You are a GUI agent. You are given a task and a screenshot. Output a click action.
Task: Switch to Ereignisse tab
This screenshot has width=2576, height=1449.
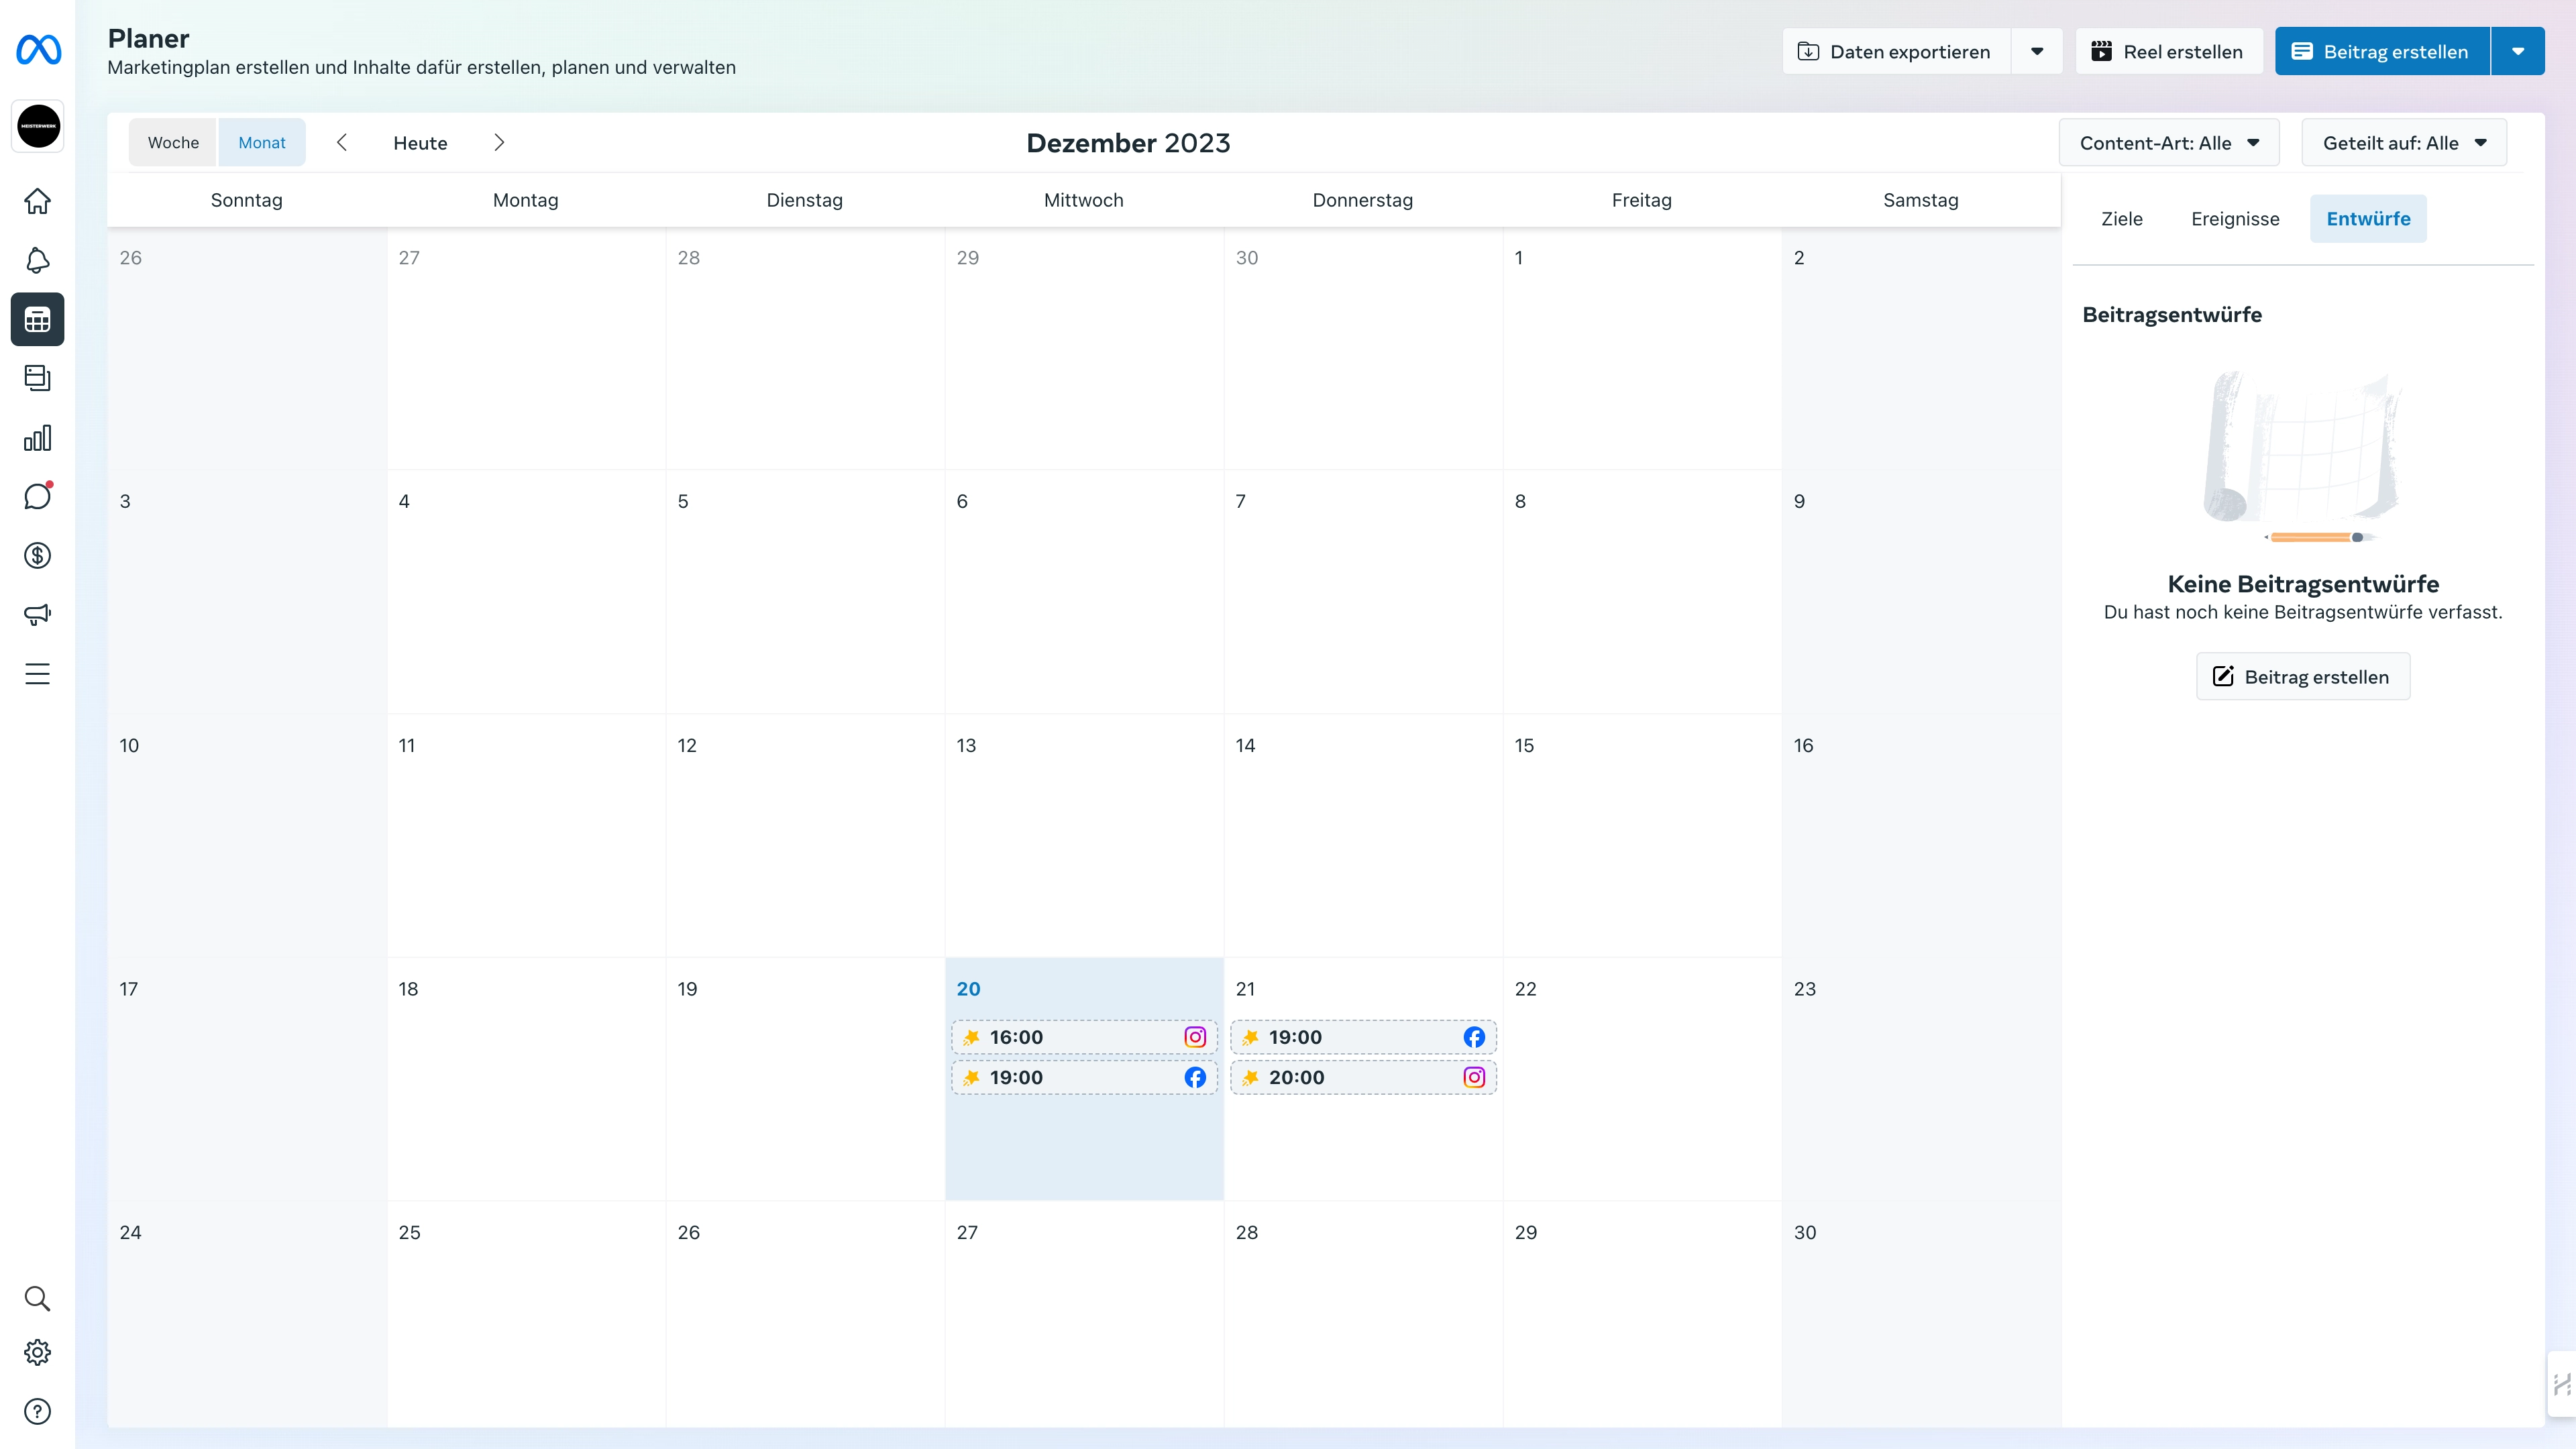[x=2235, y=218]
